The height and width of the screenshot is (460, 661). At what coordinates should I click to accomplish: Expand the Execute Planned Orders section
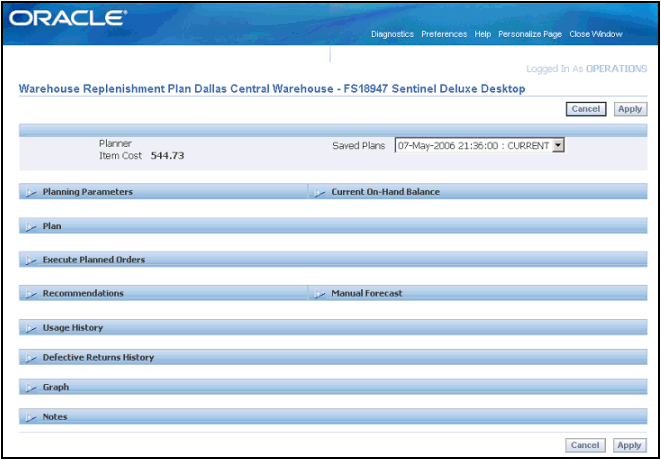point(32,260)
